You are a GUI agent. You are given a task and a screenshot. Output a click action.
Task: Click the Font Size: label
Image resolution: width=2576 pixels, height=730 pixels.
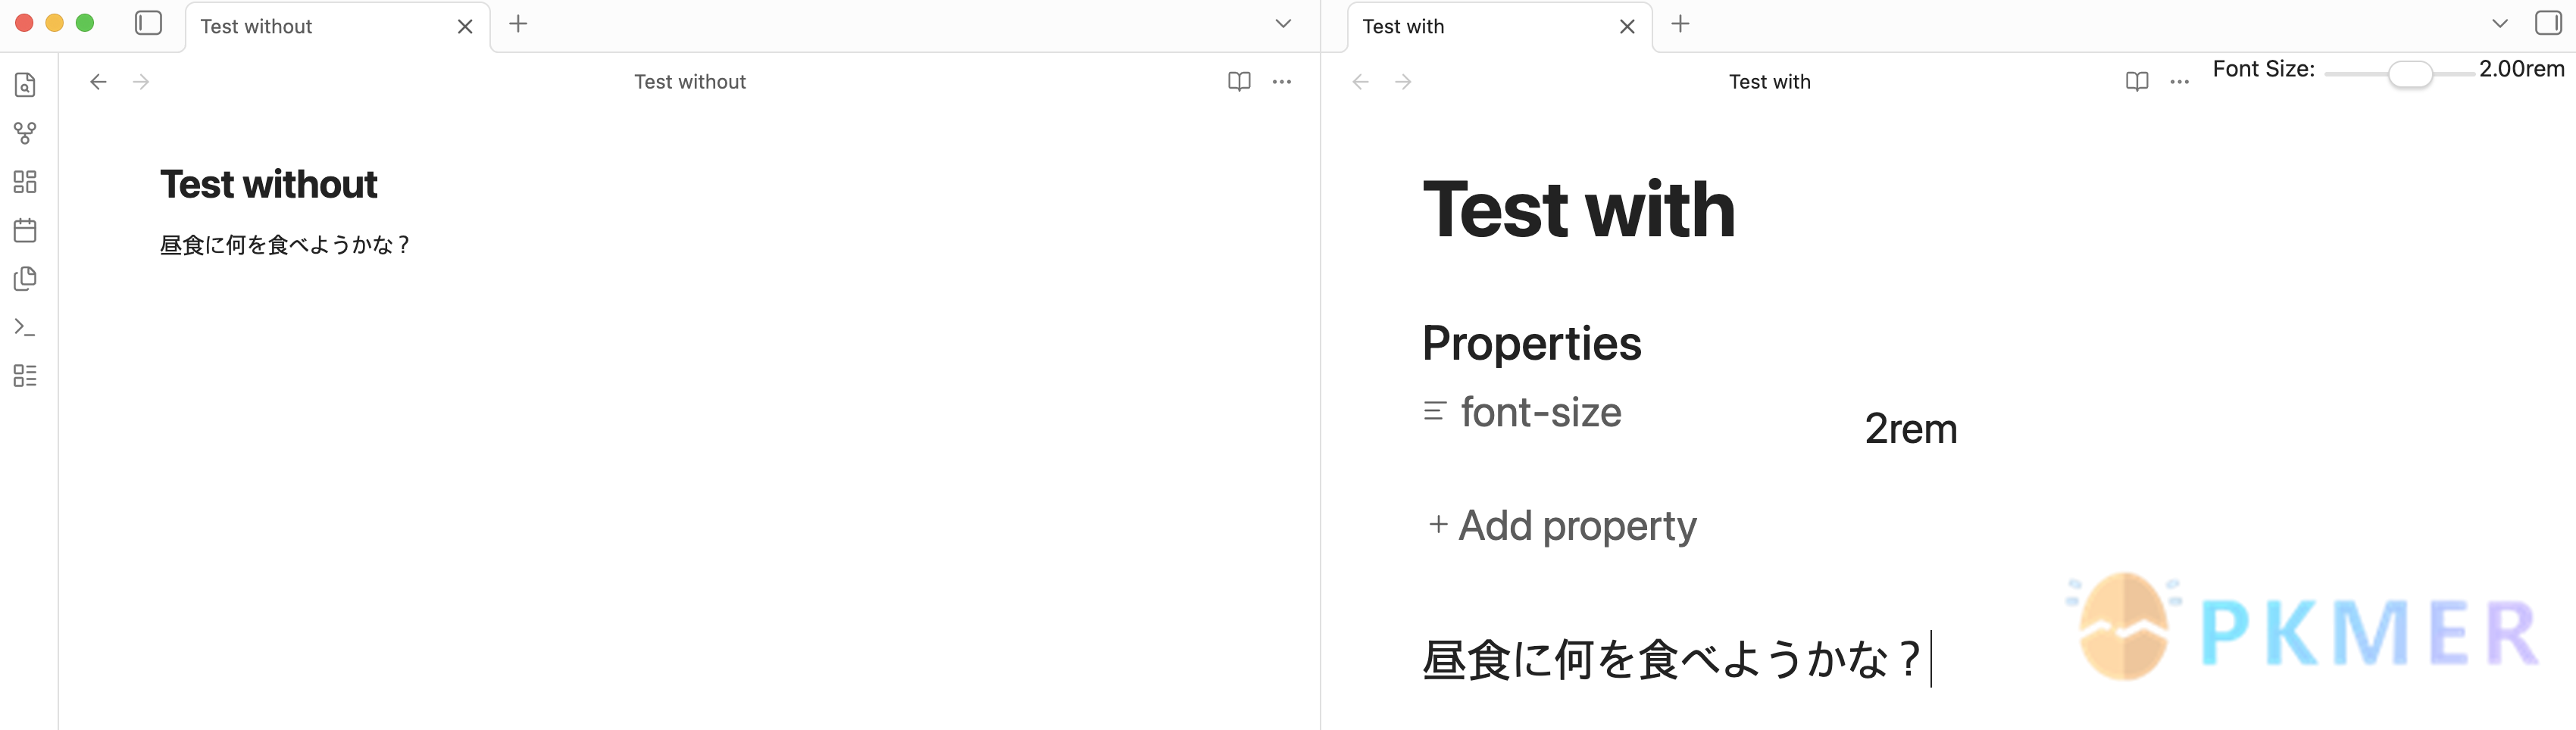(x=2264, y=69)
